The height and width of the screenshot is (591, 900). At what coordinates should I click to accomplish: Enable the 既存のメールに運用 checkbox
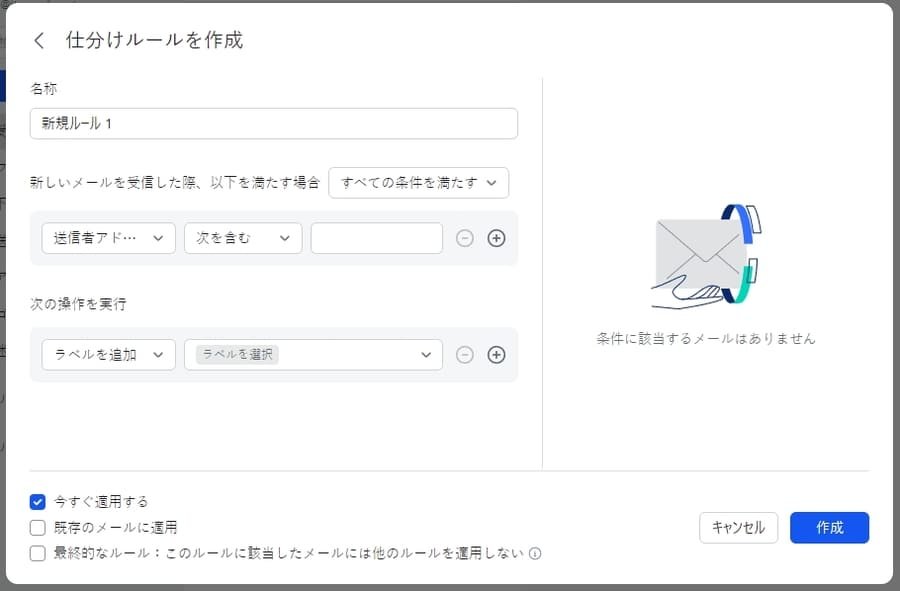point(36,527)
